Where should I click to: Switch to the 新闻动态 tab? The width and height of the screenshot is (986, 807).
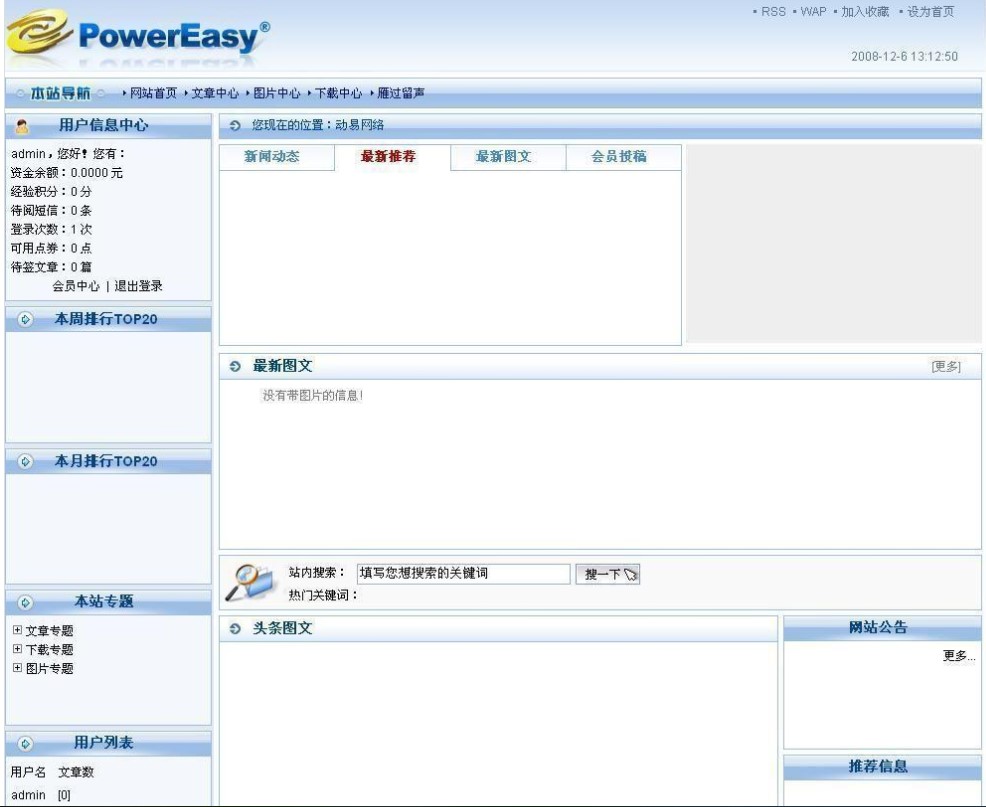point(272,157)
